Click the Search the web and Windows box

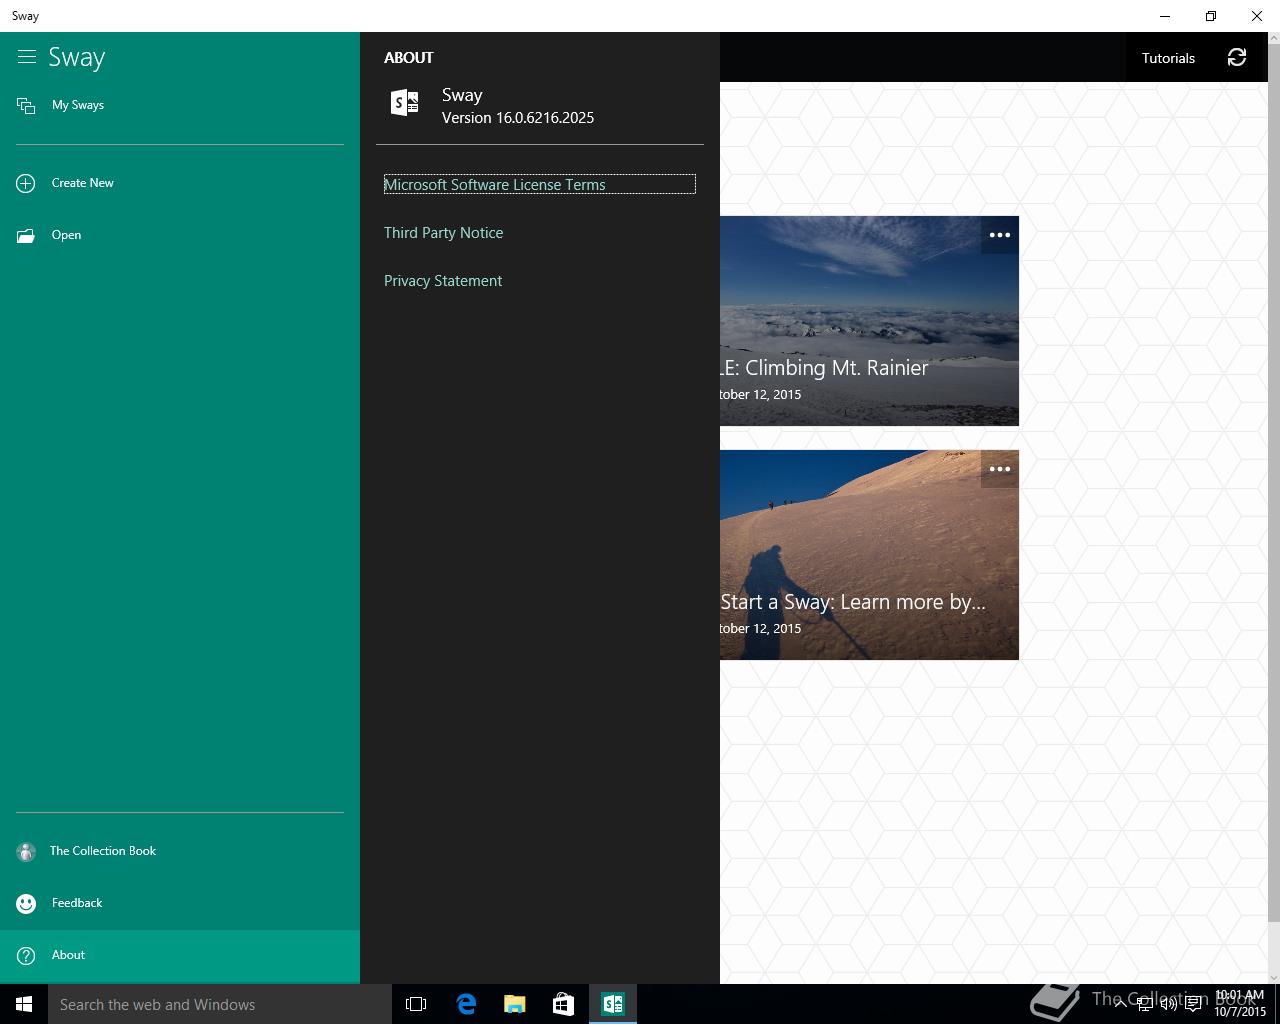point(220,1004)
